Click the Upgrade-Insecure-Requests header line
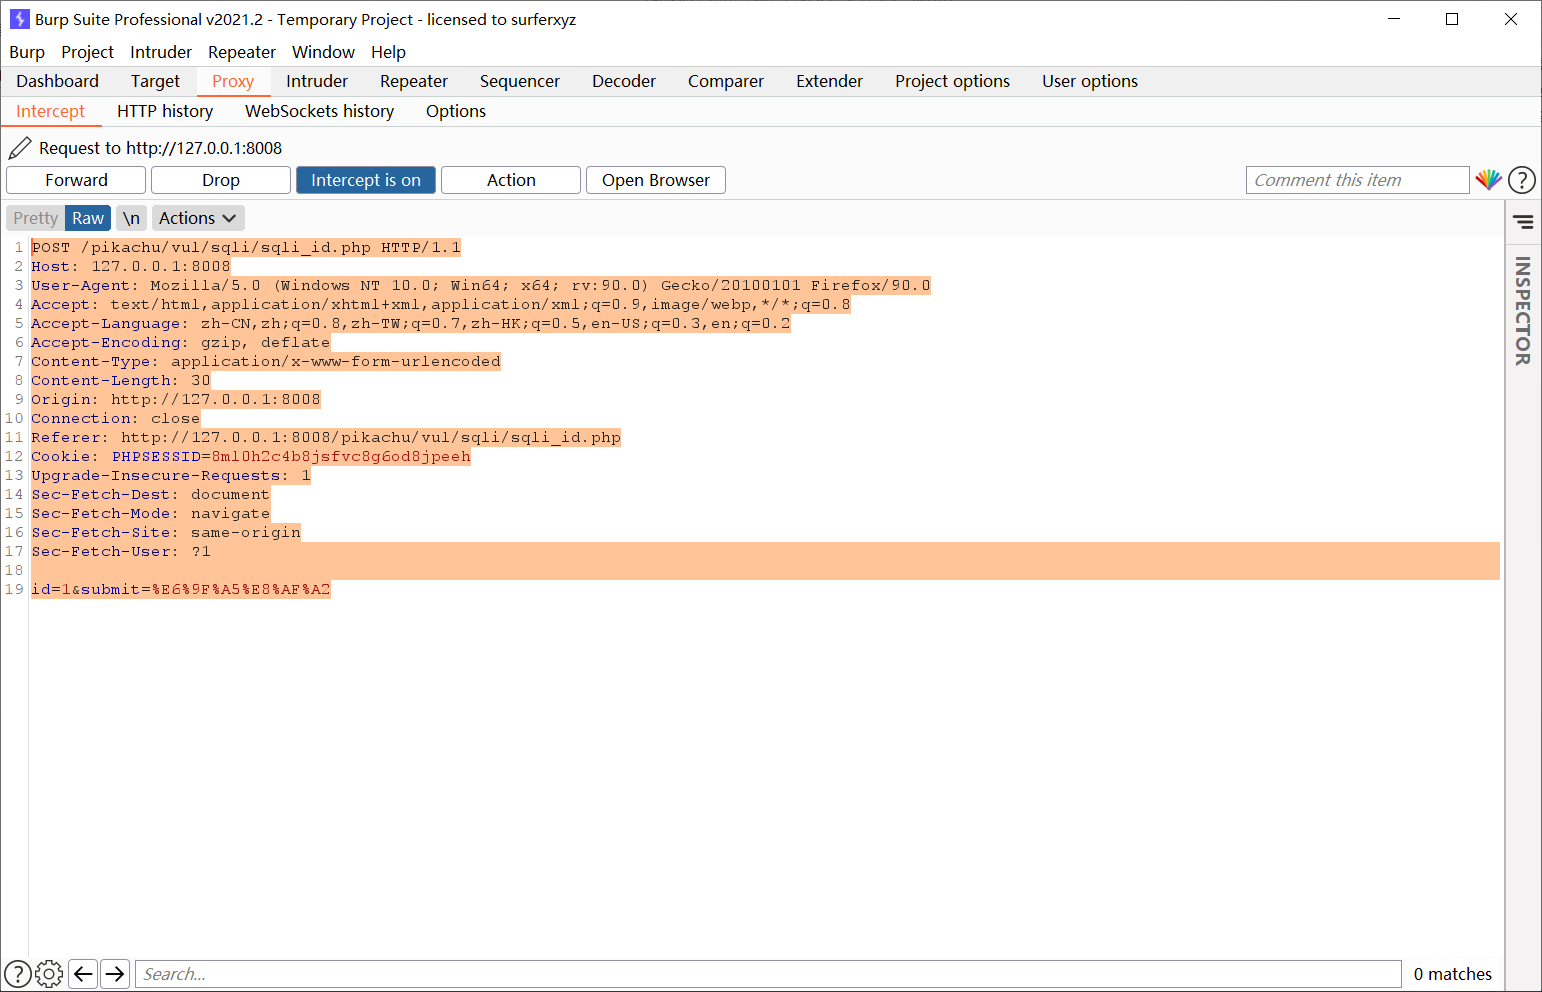Screen dimensions: 1542x992 (x=171, y=475)
